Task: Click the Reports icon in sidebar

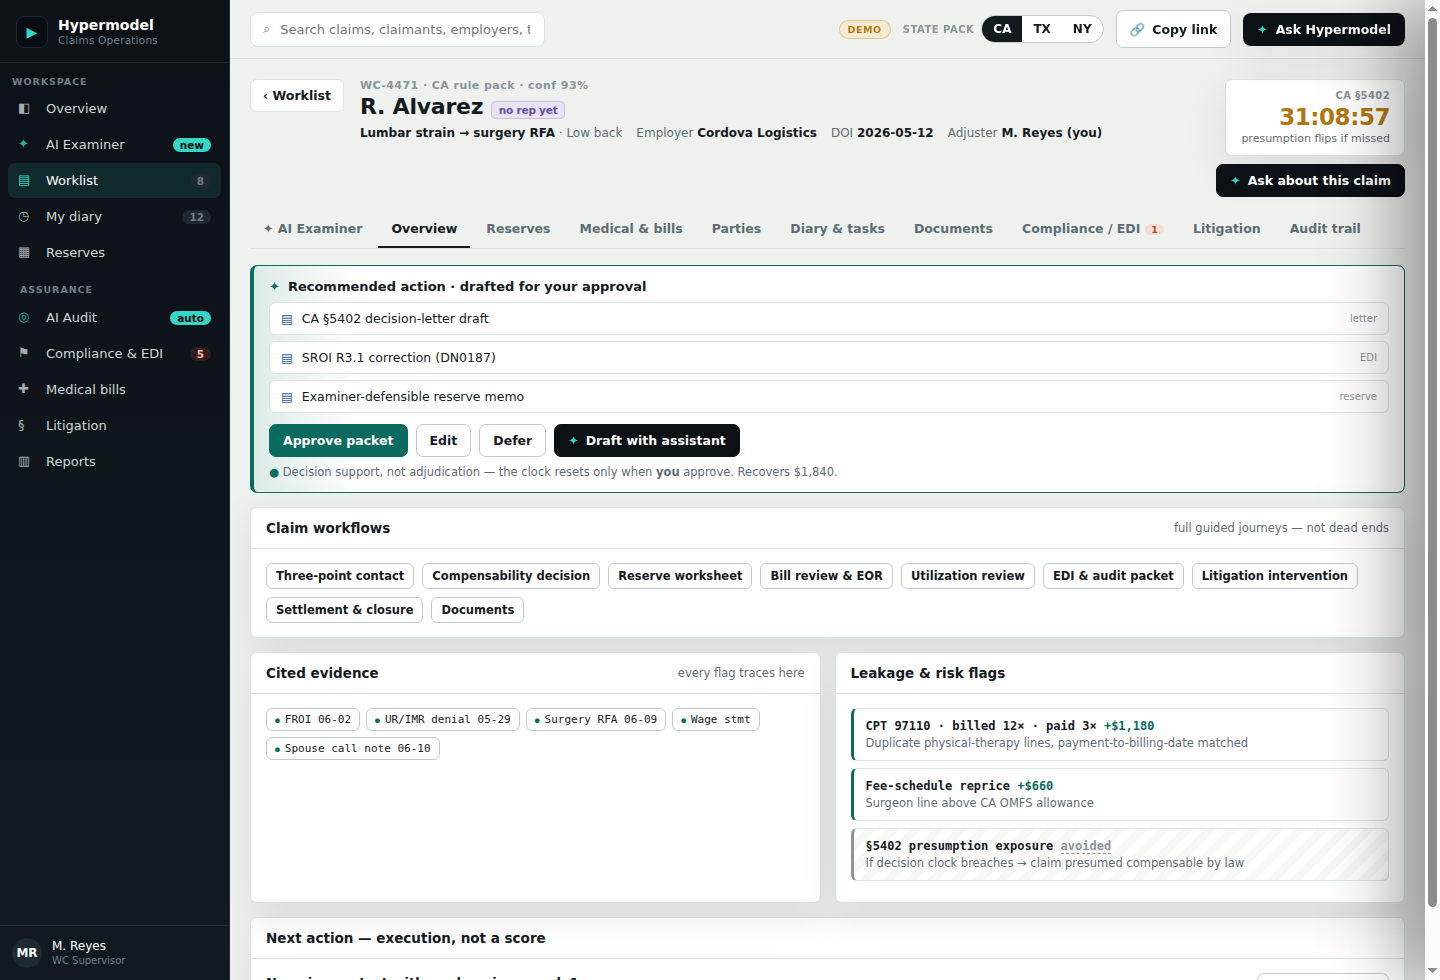Action: coord(24,462)
